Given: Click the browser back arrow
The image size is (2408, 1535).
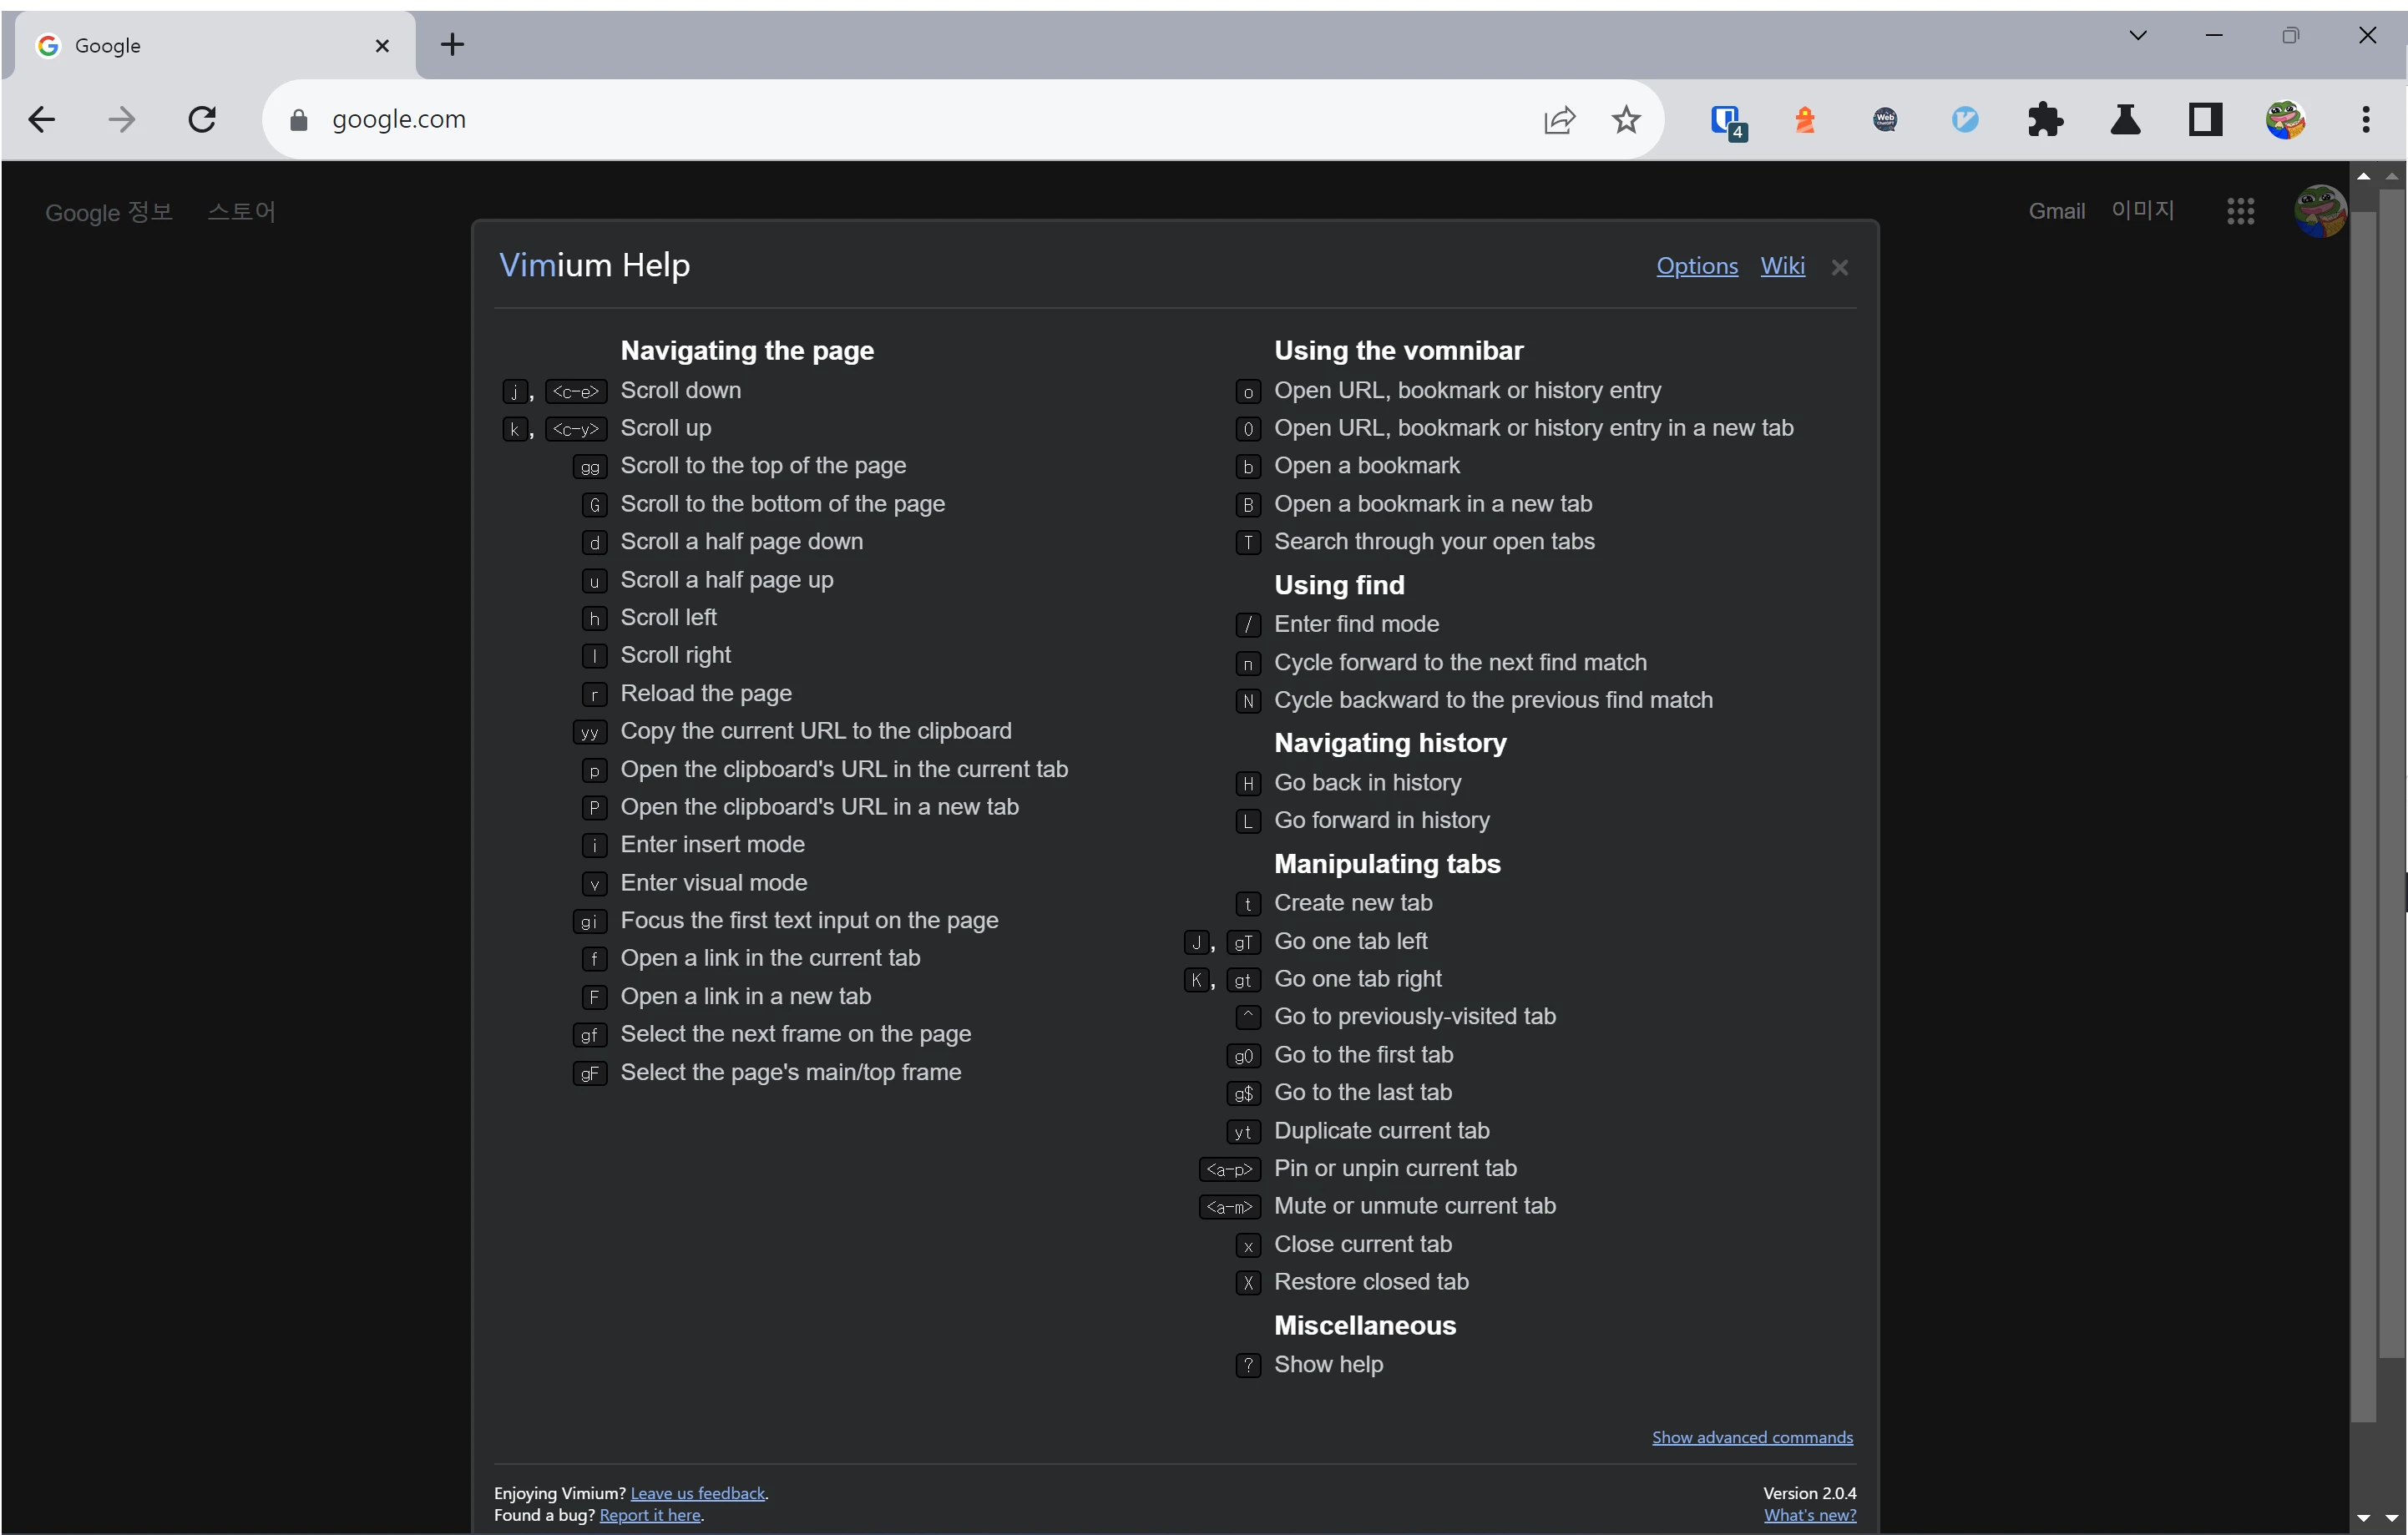Looking at the screenshot, I should [x=41, y=120].
